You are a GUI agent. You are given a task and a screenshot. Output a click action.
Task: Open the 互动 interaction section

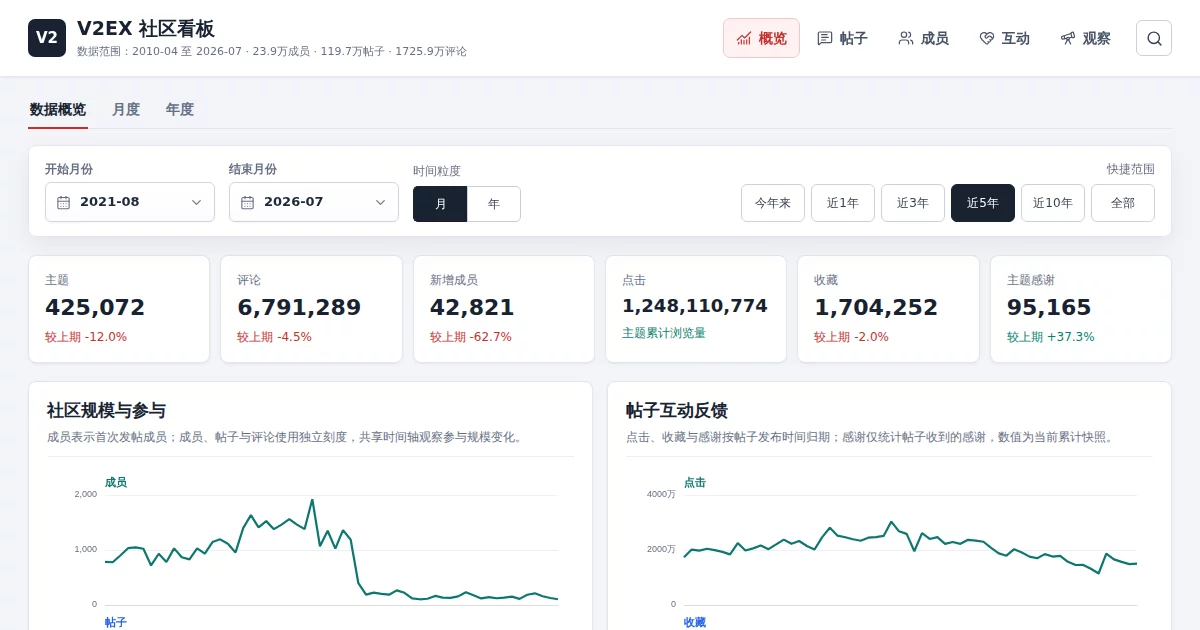(1004, 38)
